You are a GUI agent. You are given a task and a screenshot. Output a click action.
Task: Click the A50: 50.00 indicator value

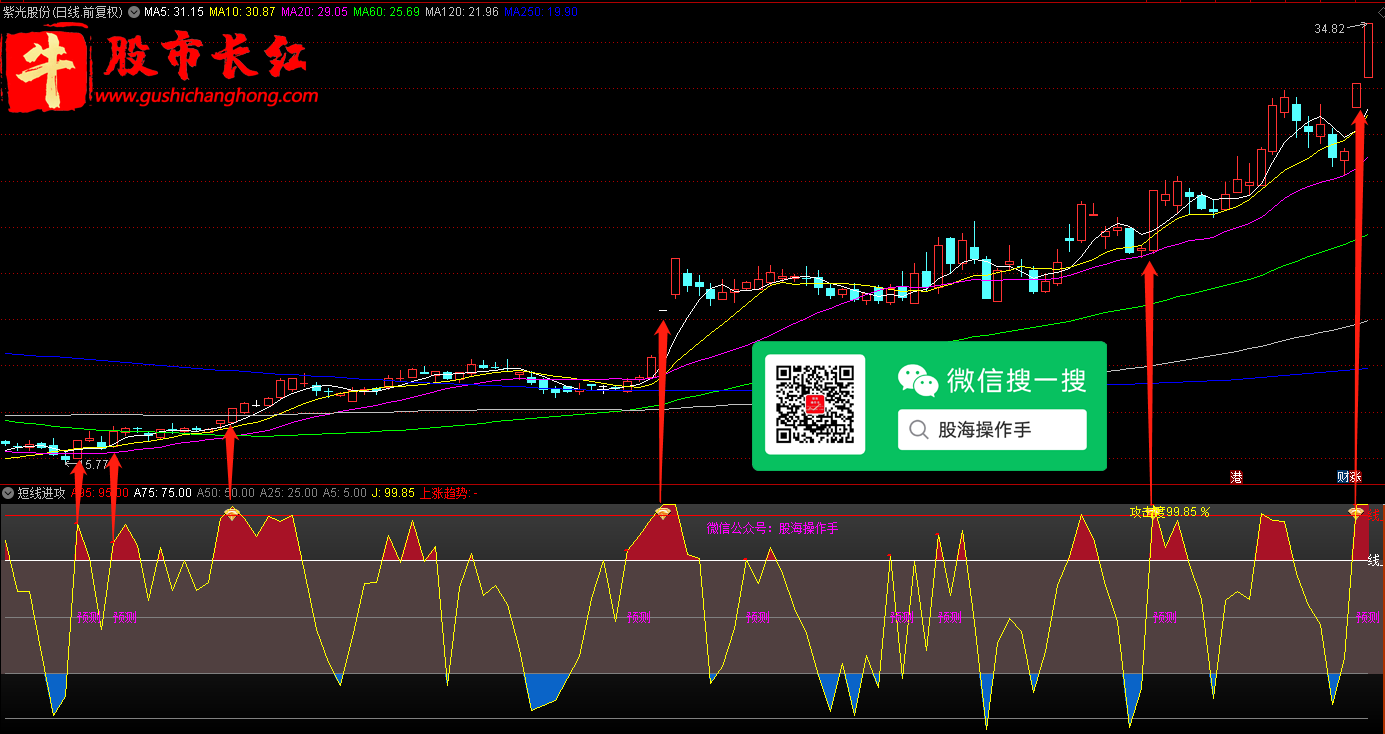[225, 493]
